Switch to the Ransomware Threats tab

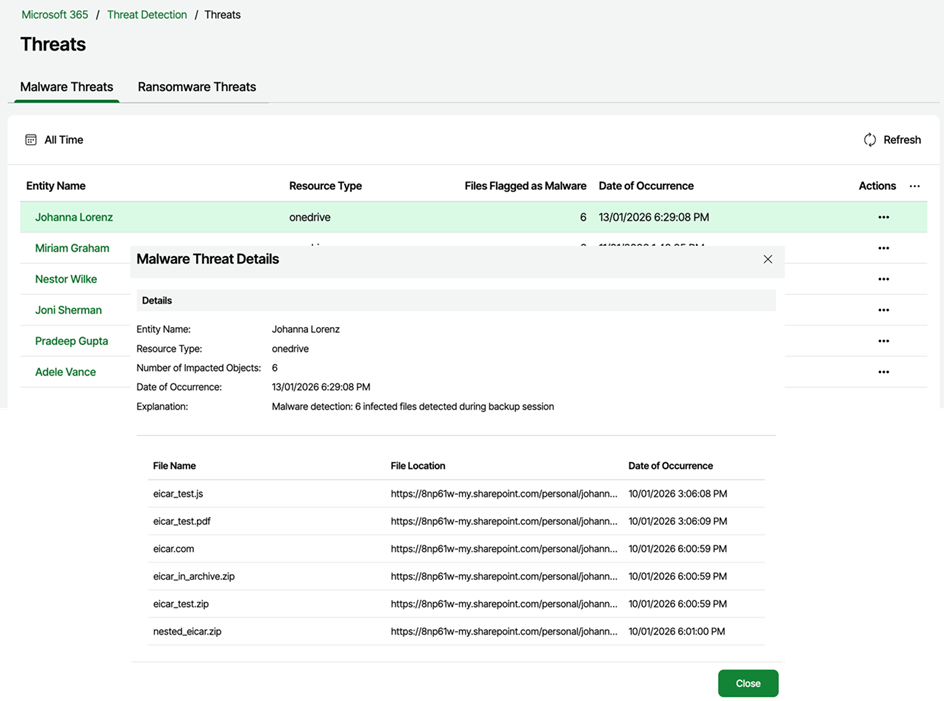[196, 87]
